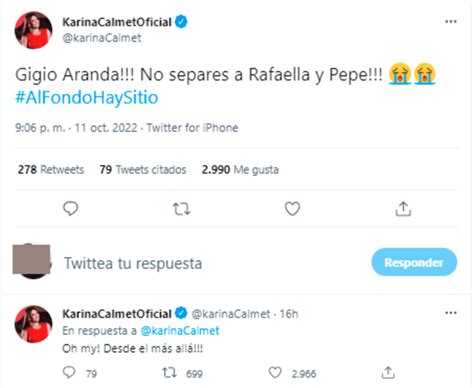Image resolution: width=474 pixels, height=388 pixels.
Task: Open KarinaCalmetOficial's profile picture on main tweet
Action: (x=33, y=30)
